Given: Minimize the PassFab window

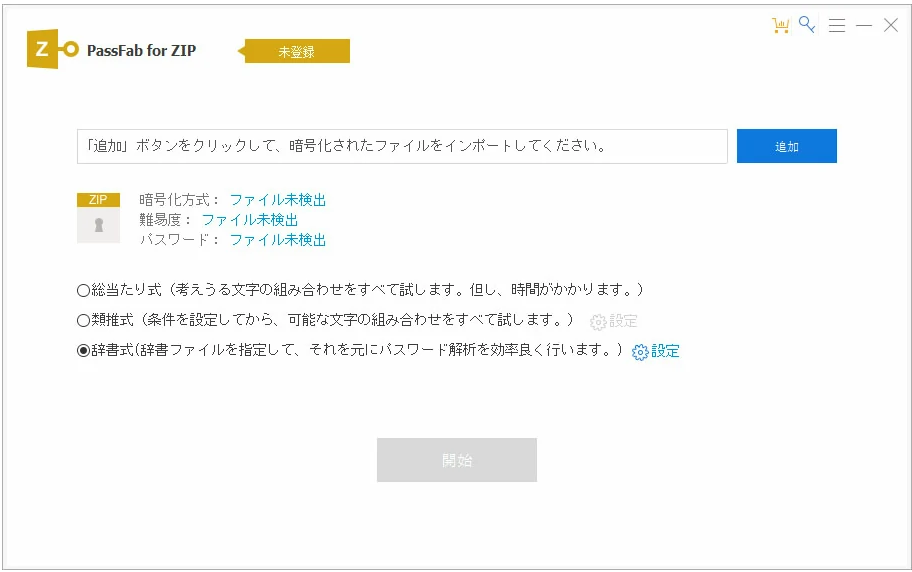Looking at the screenshot, I should click(x=864, y=25).
